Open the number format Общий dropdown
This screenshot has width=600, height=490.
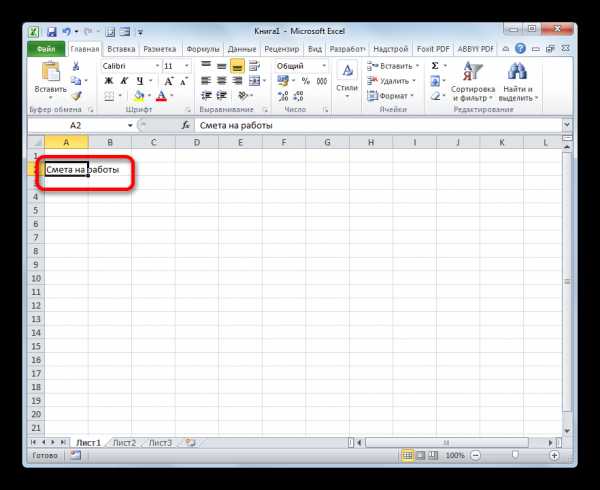[324, 66]
